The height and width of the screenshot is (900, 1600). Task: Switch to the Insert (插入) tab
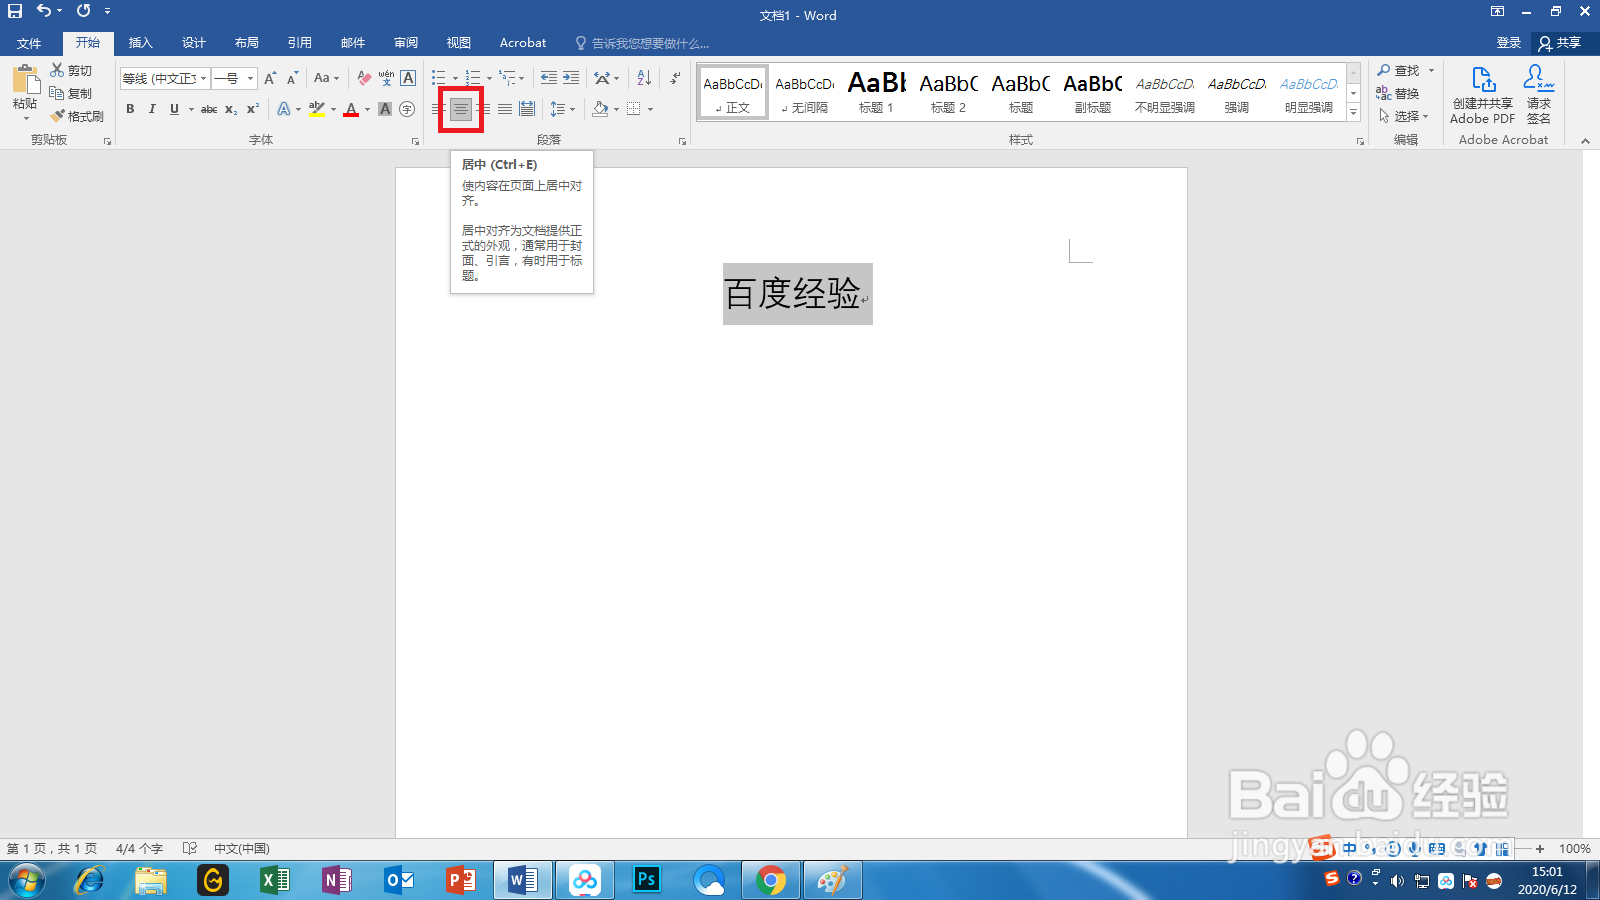pos(141,43)
